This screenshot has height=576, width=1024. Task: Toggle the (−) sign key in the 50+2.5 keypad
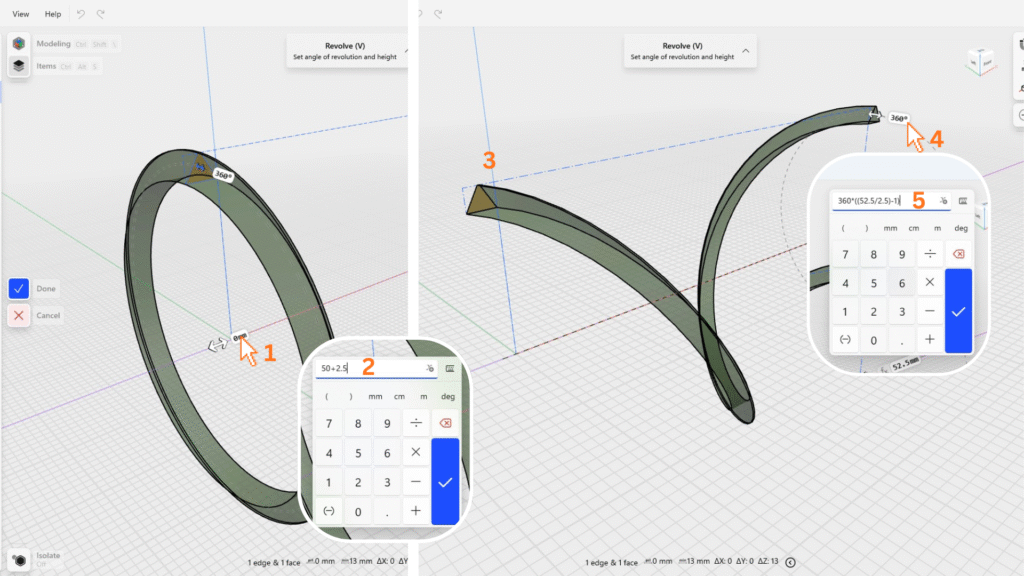(x=328, y=511)
